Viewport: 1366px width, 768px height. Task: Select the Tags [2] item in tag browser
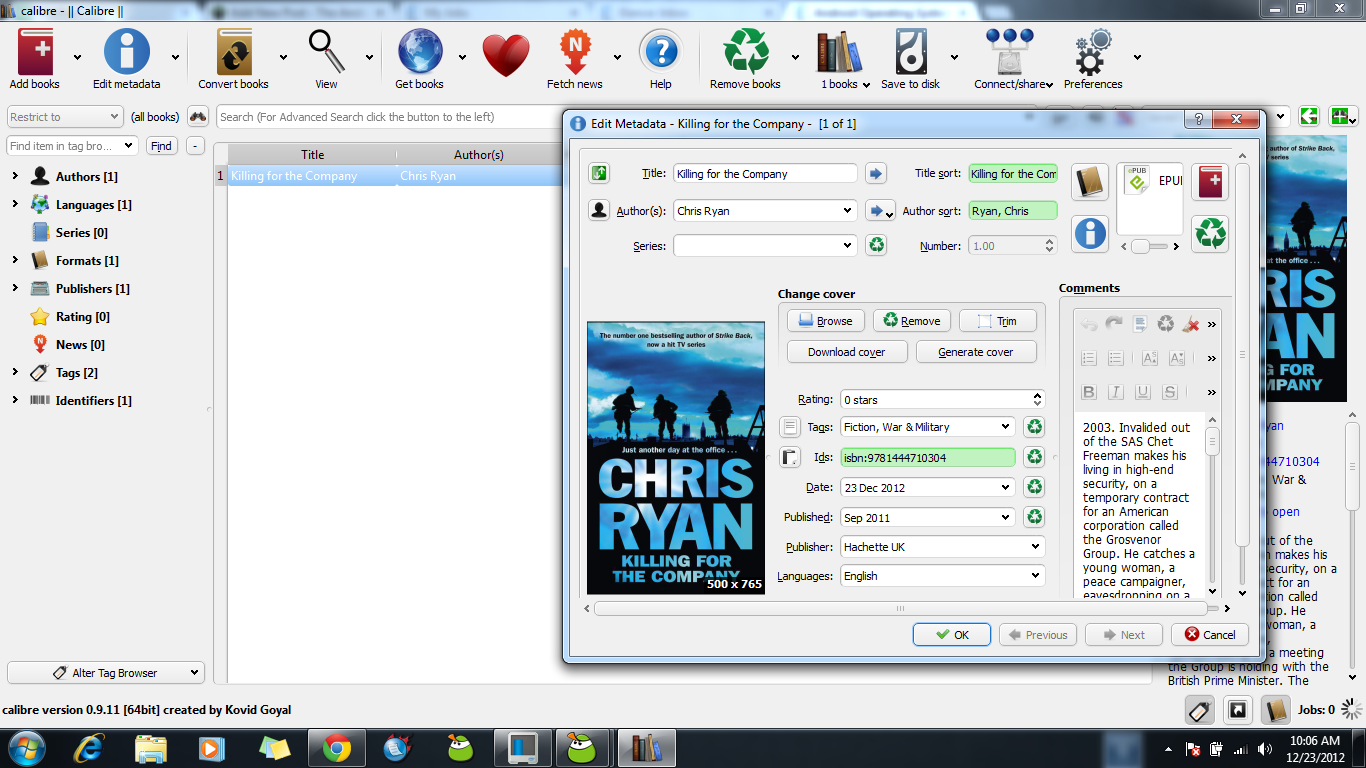point(76,373)
